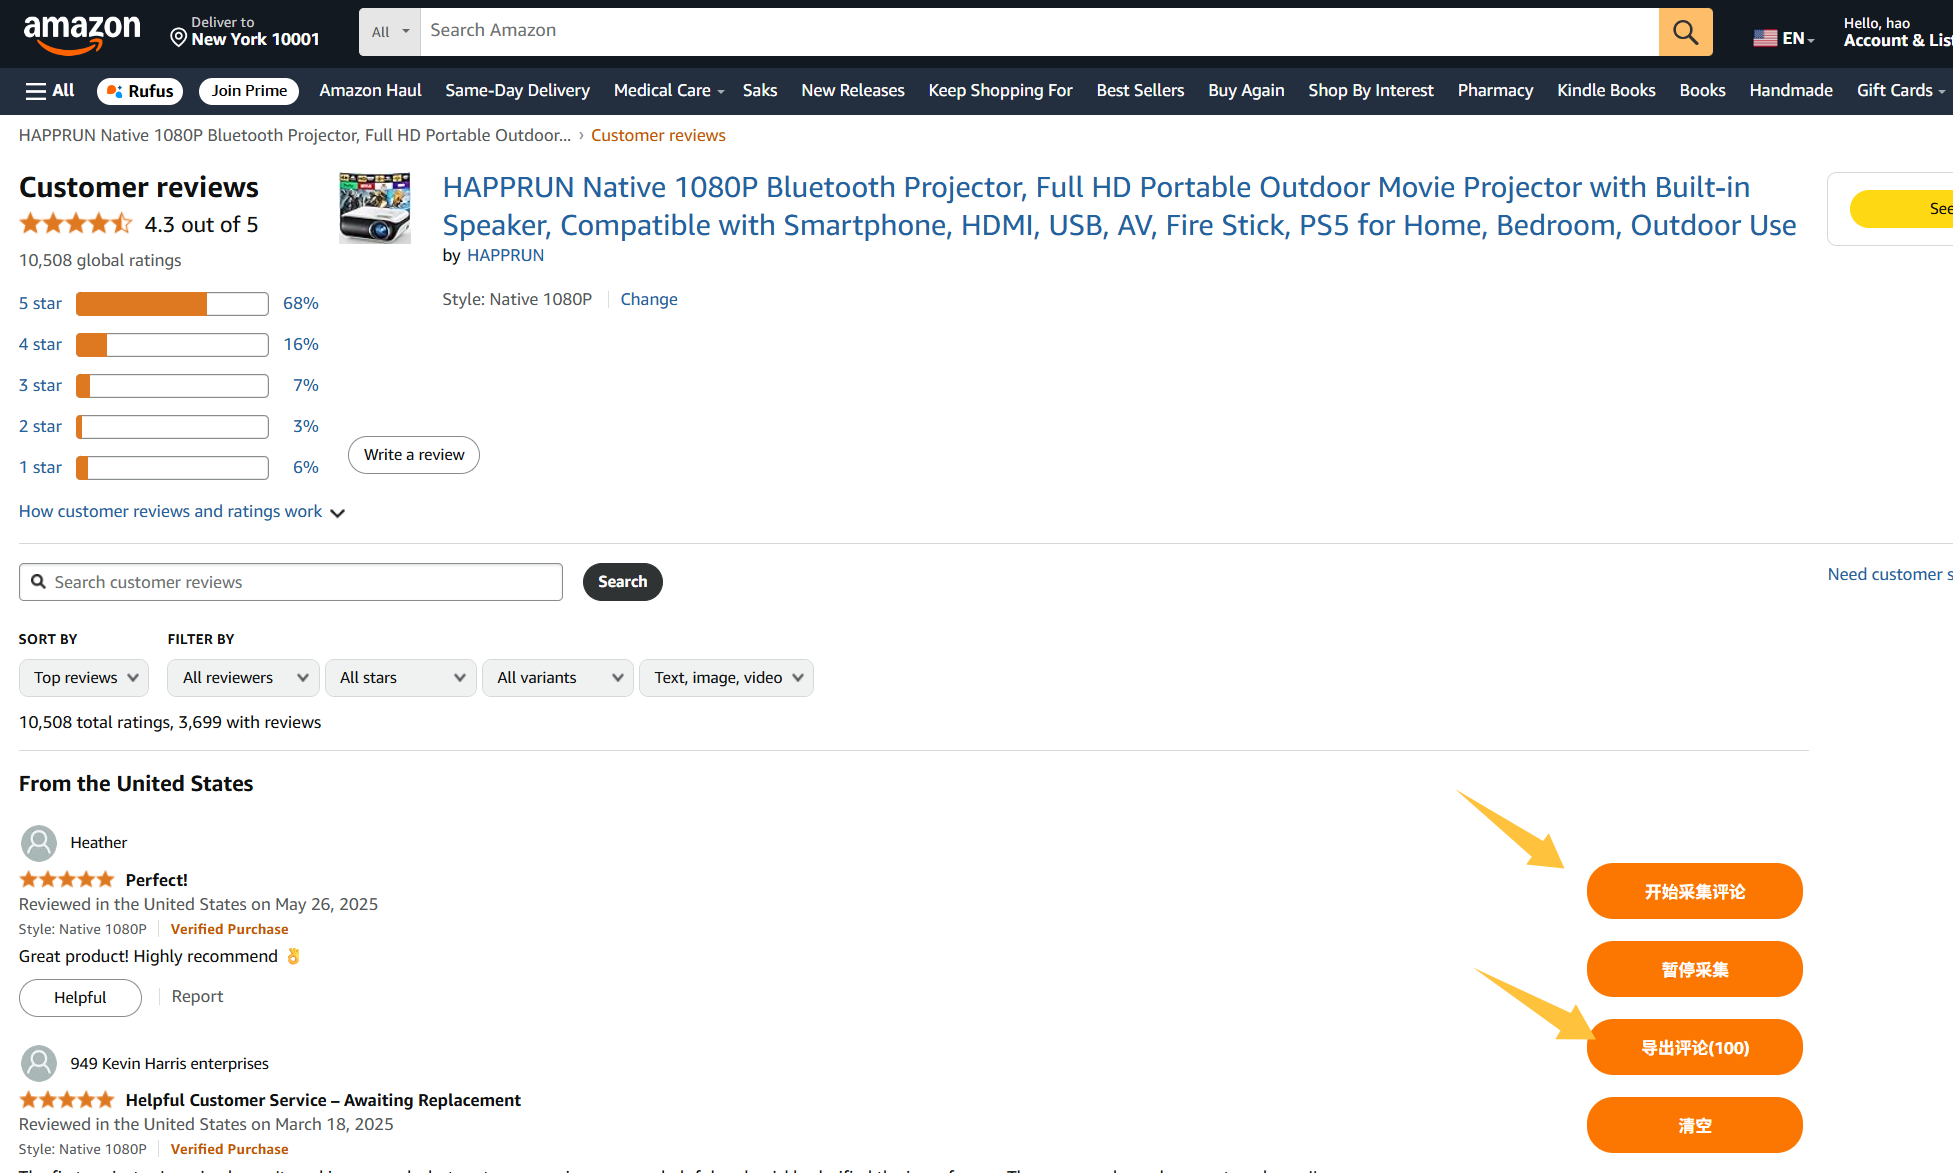Click the search magnifier button
1953x1173 pixels.
click(1685, 32)
